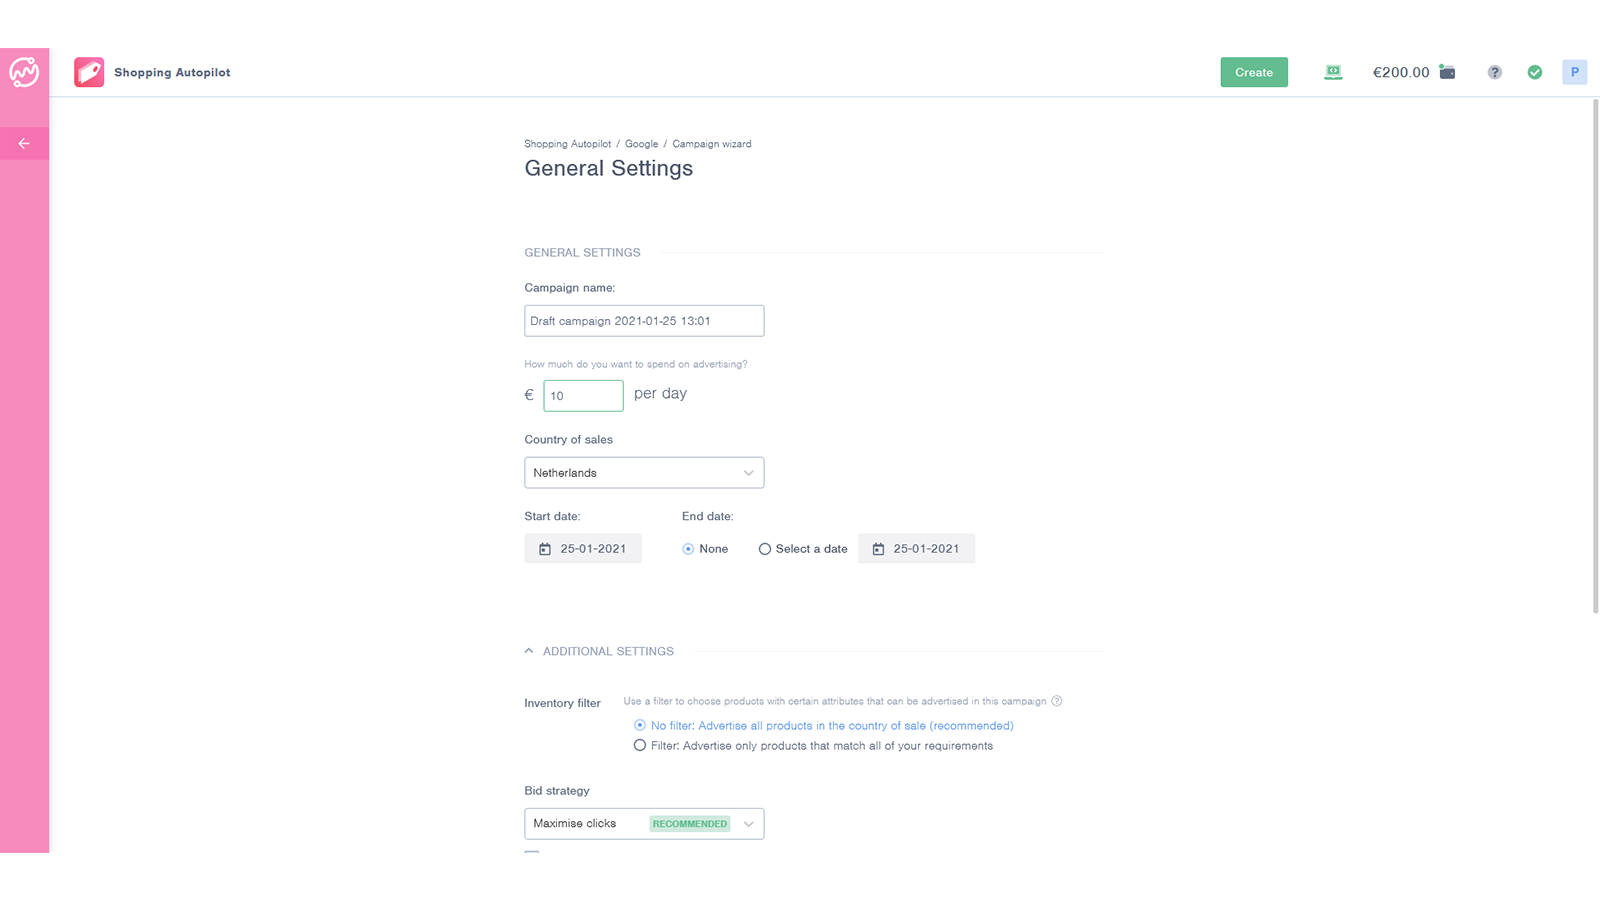Click the €200.00 balance amount
Viewport: 1600px width, 900px height.
[1401, 72]
